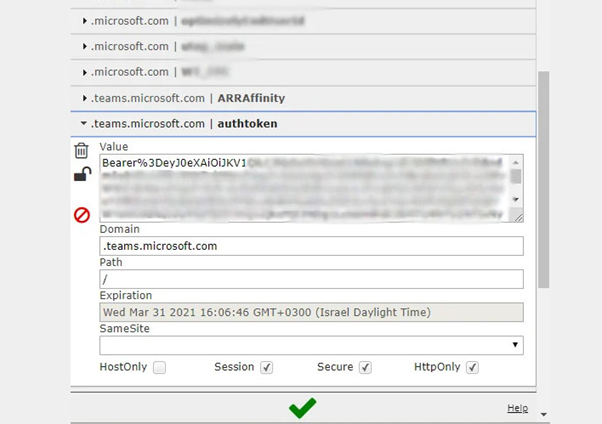Click the main cookie list vertical scrollbar

(x=544, y=180)
